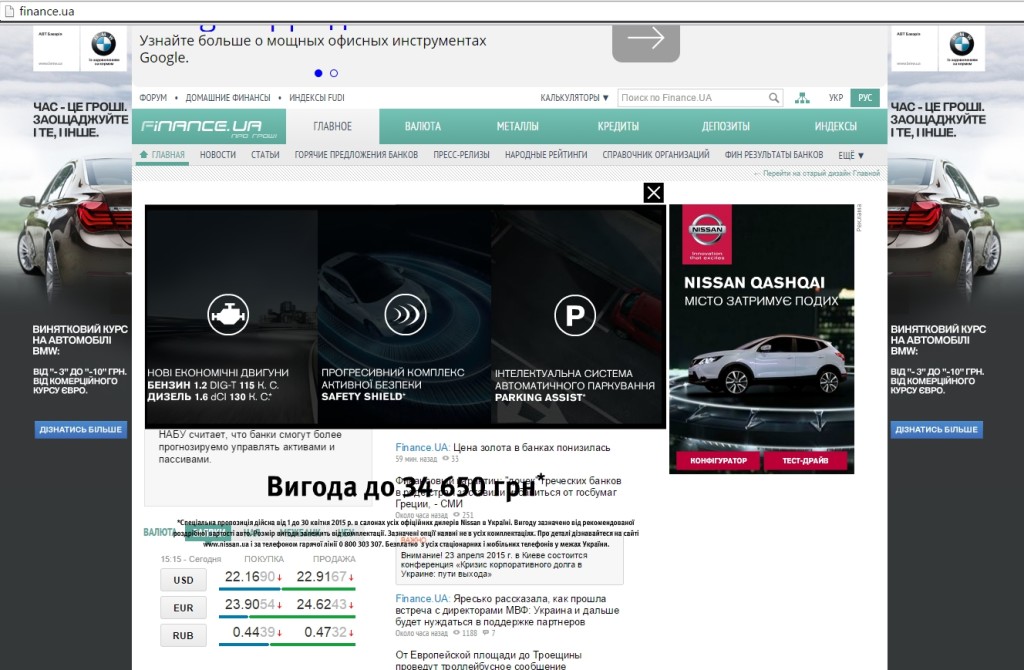Click the EUR sell rate 24.6243
Viewport: 1024px width, 670px height.
click(x=325, y=605)
